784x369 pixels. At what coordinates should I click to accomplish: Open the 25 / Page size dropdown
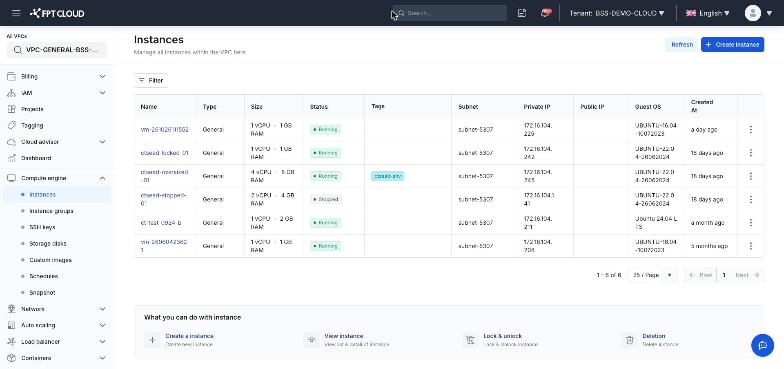click(x=652, y=275)
